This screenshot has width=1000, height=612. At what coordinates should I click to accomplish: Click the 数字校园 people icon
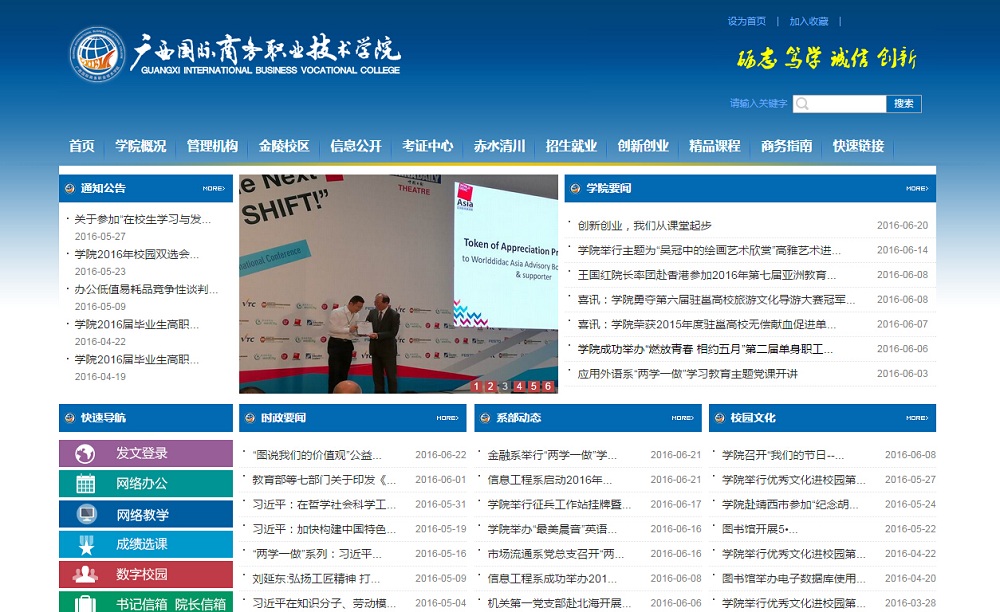coord(85,574)
